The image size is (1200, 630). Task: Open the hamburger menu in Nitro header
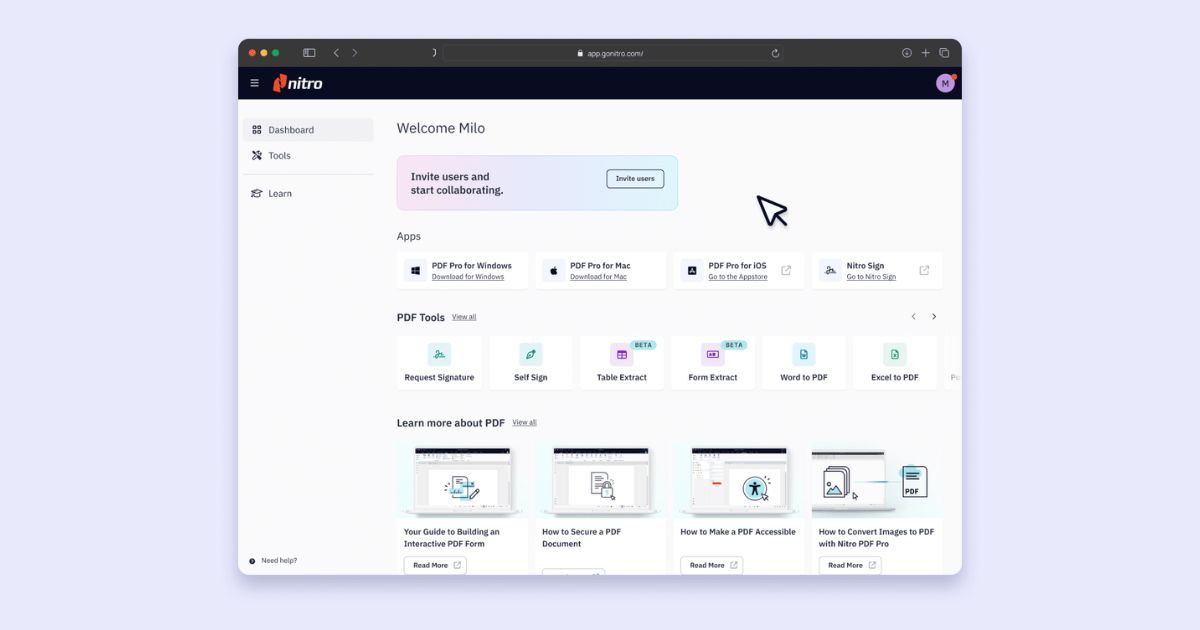point(254,83)
